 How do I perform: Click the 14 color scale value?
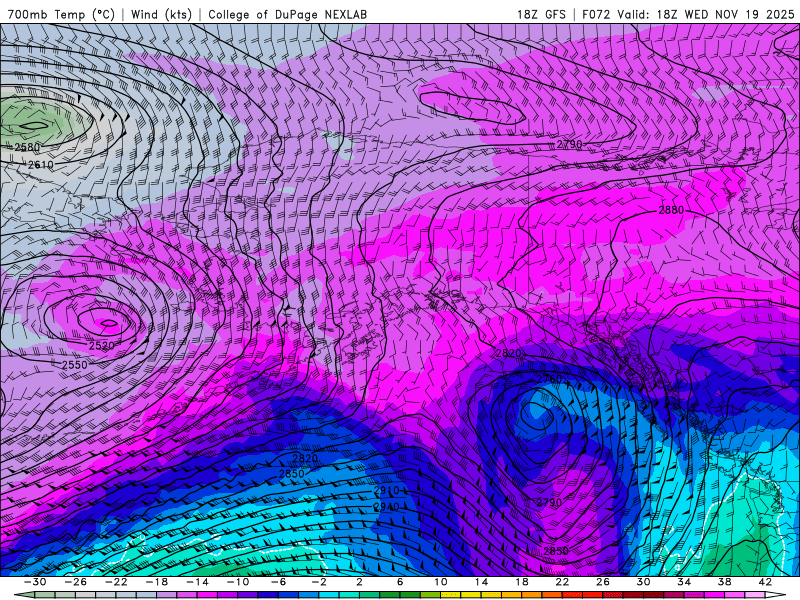tap(481, 582)
